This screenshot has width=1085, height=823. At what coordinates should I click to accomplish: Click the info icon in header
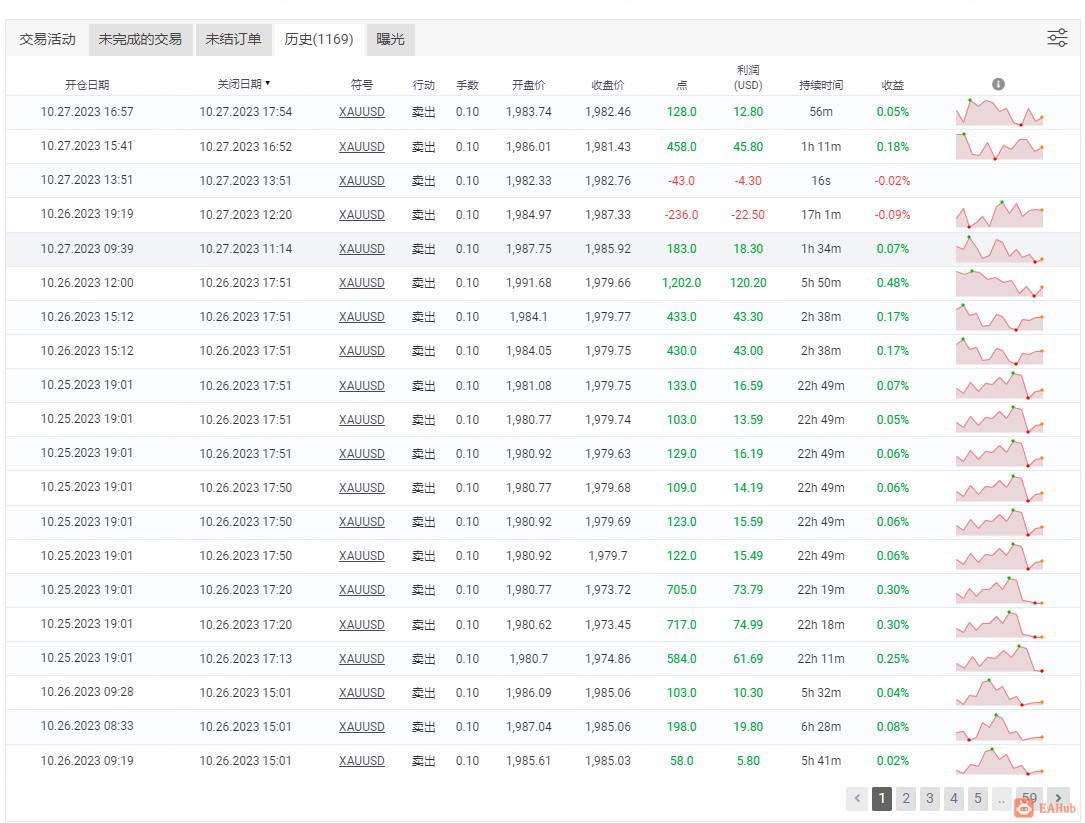click(998, 84)
